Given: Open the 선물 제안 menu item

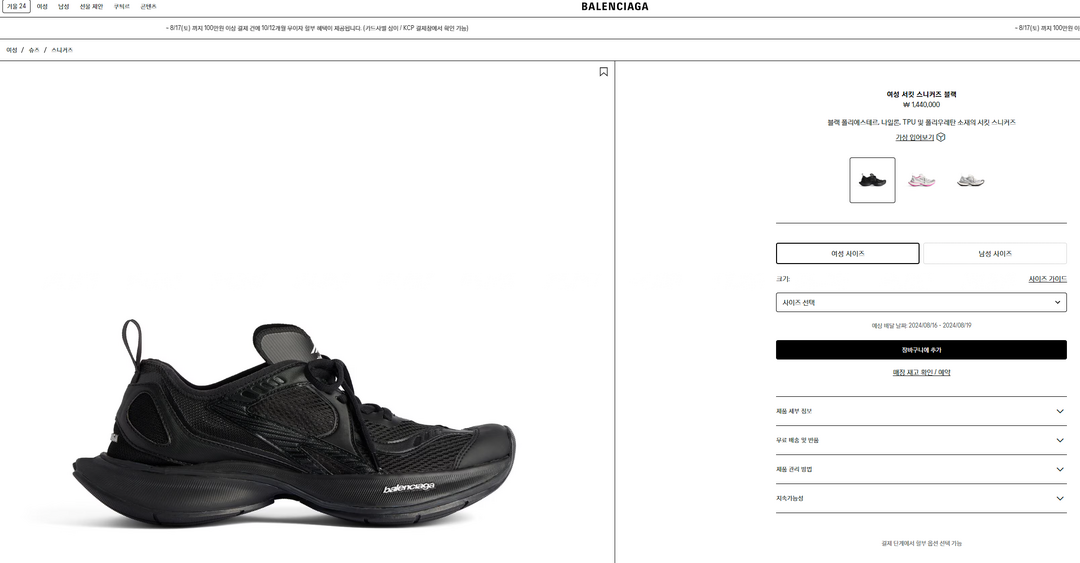Looking at the screenshot, I should (91, 6).
